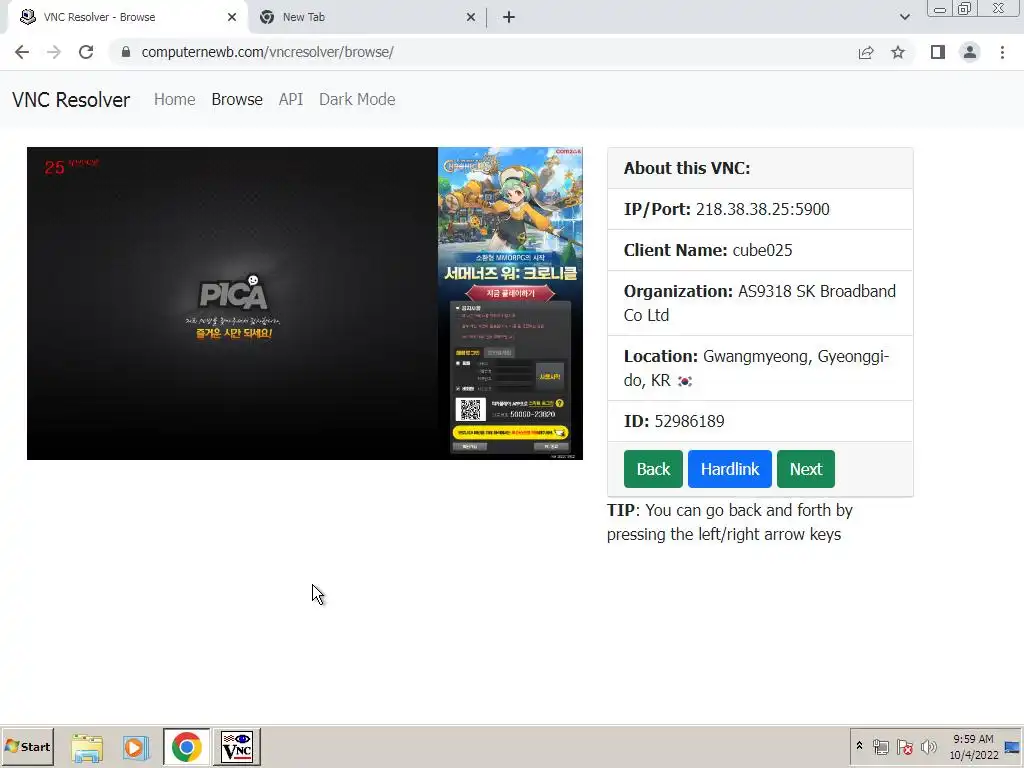Select client name cube025 text
This screenshot has height=768, width=1024.
[708, 250]
